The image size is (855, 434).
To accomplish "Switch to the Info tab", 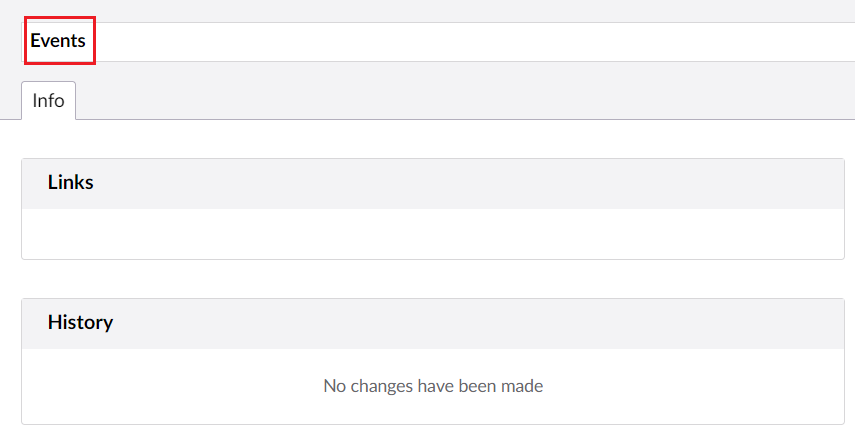I will [x=48, y=101].
